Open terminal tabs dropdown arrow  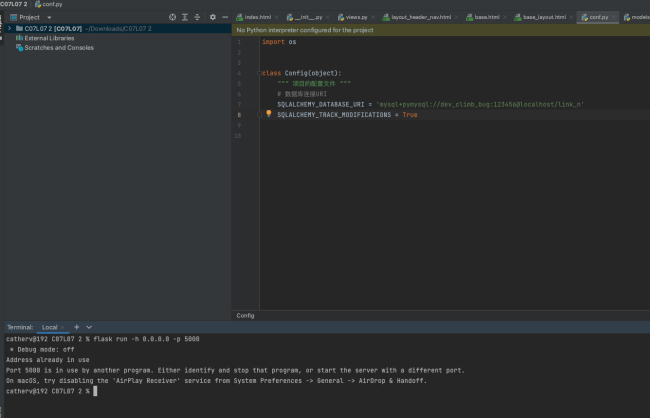(89, 327)
